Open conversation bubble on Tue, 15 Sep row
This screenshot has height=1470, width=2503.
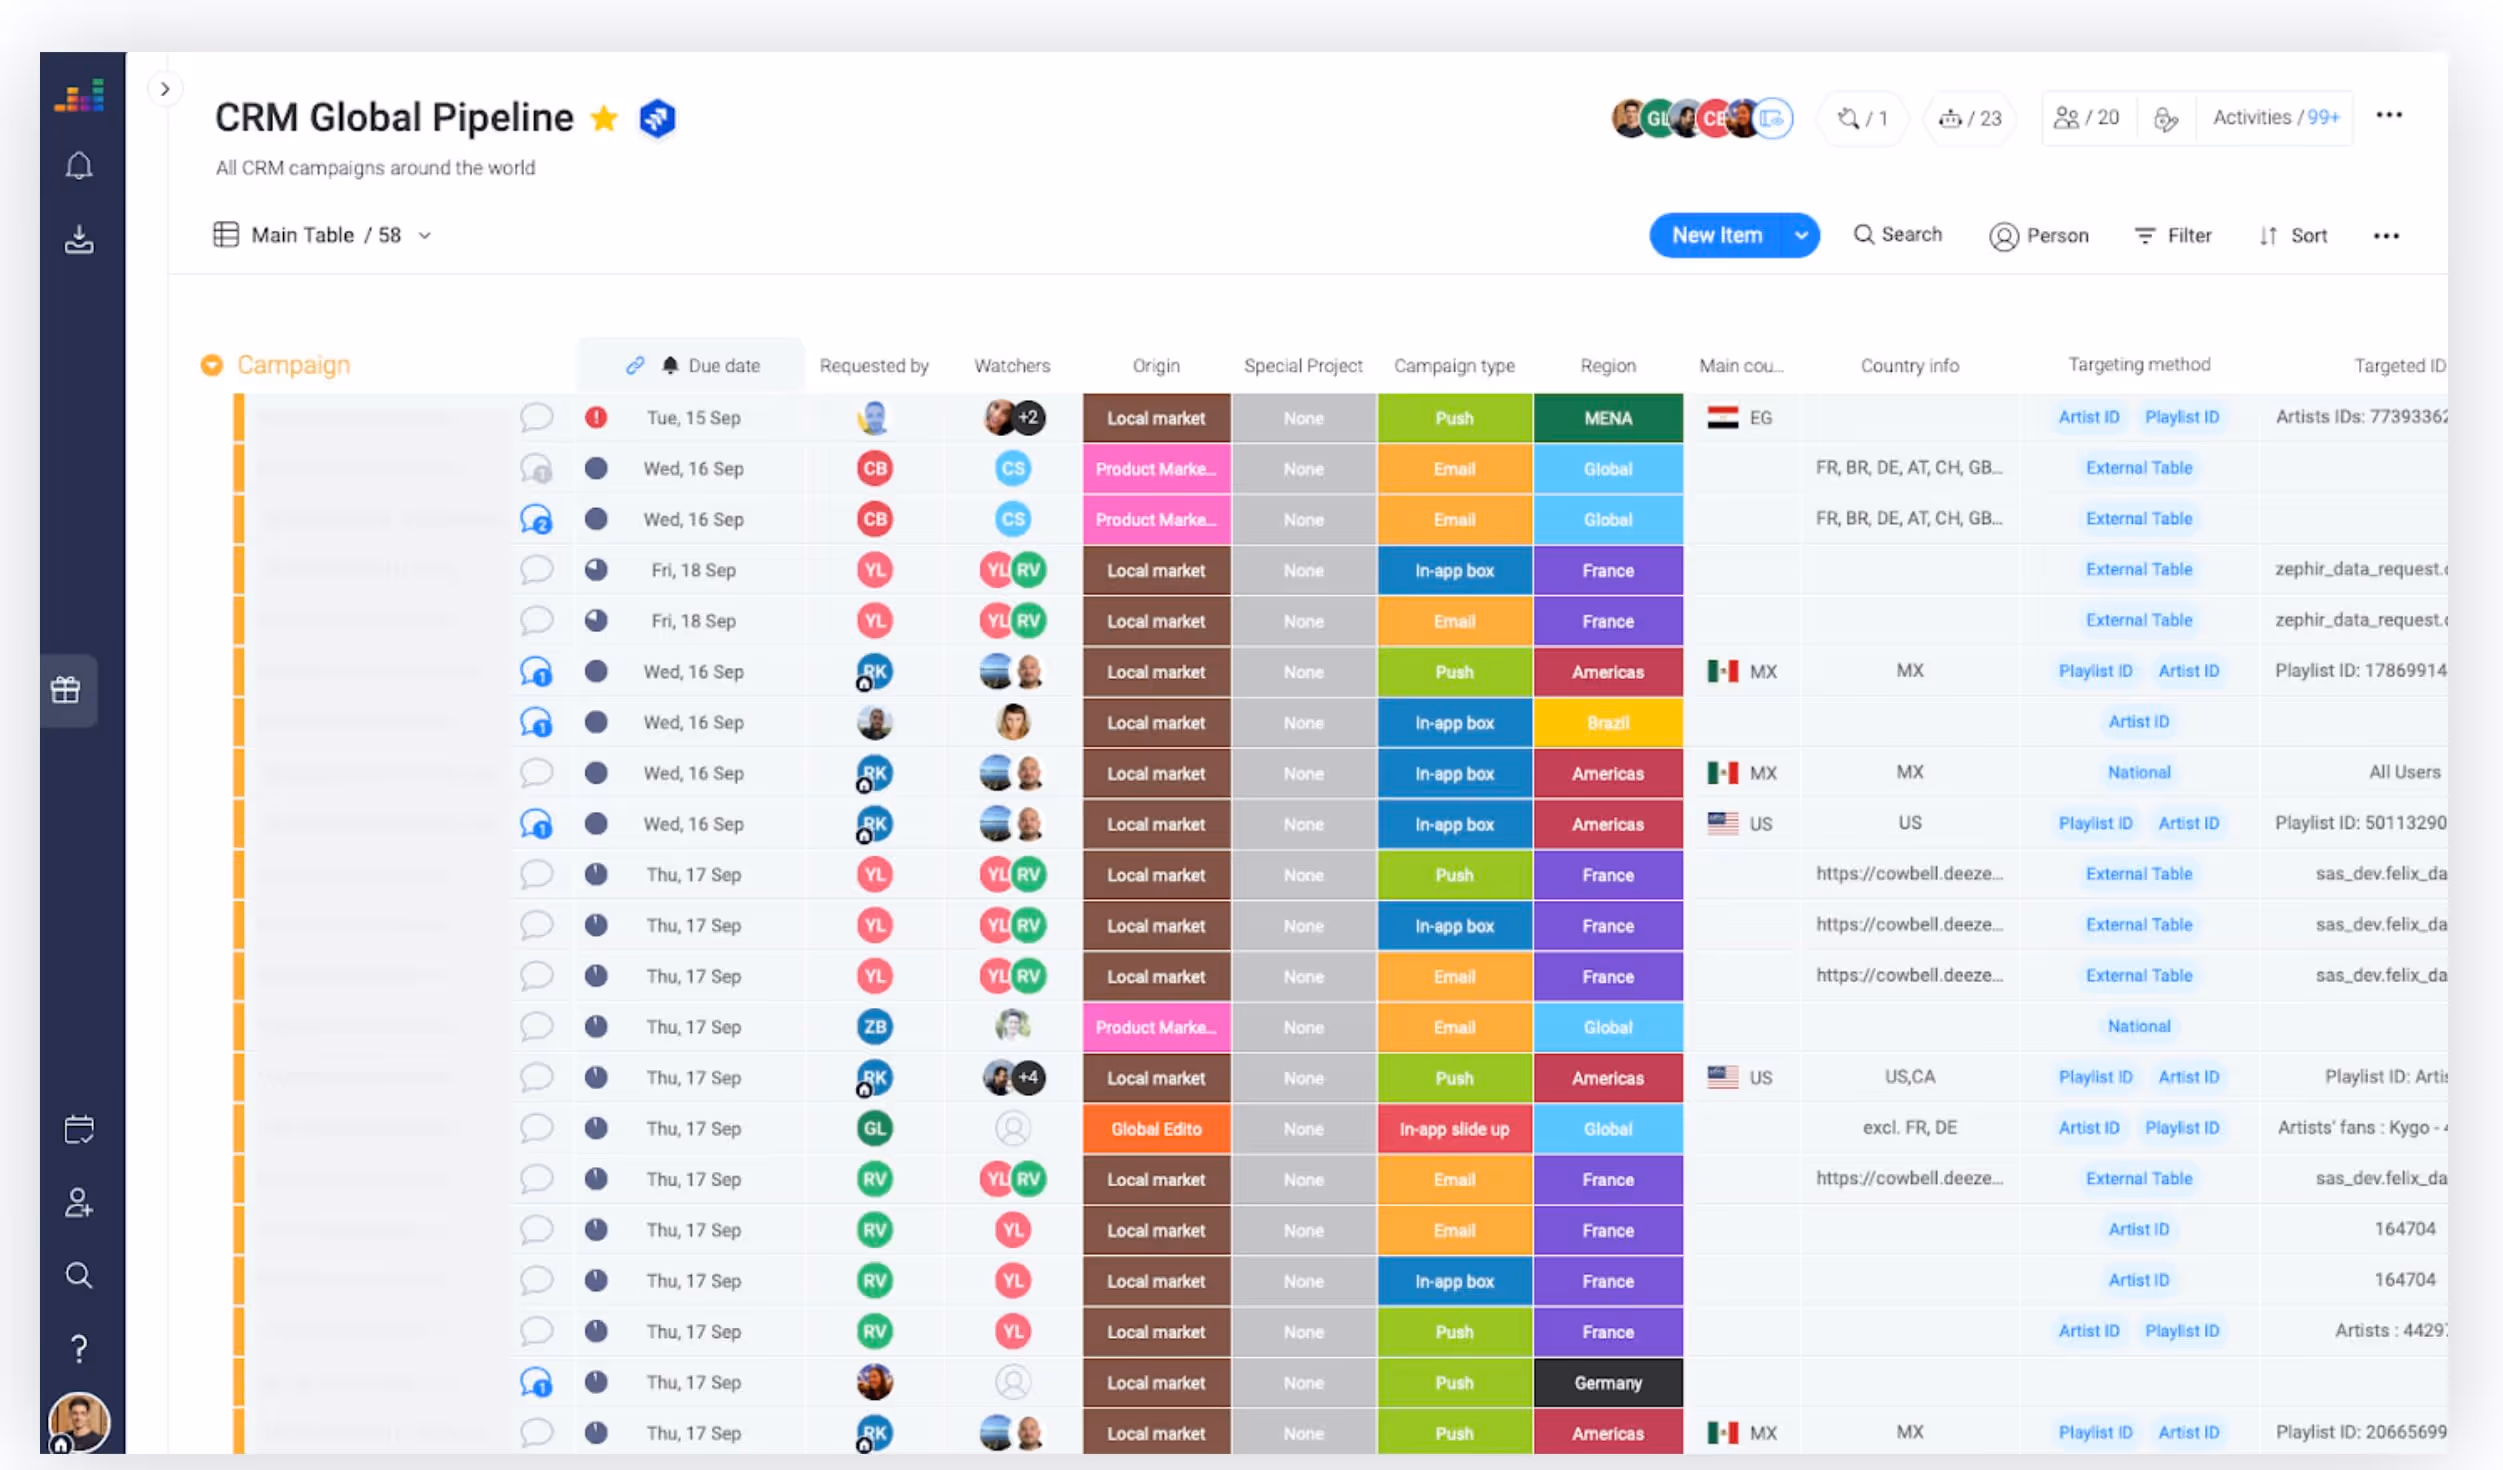[x=537, y=417]
